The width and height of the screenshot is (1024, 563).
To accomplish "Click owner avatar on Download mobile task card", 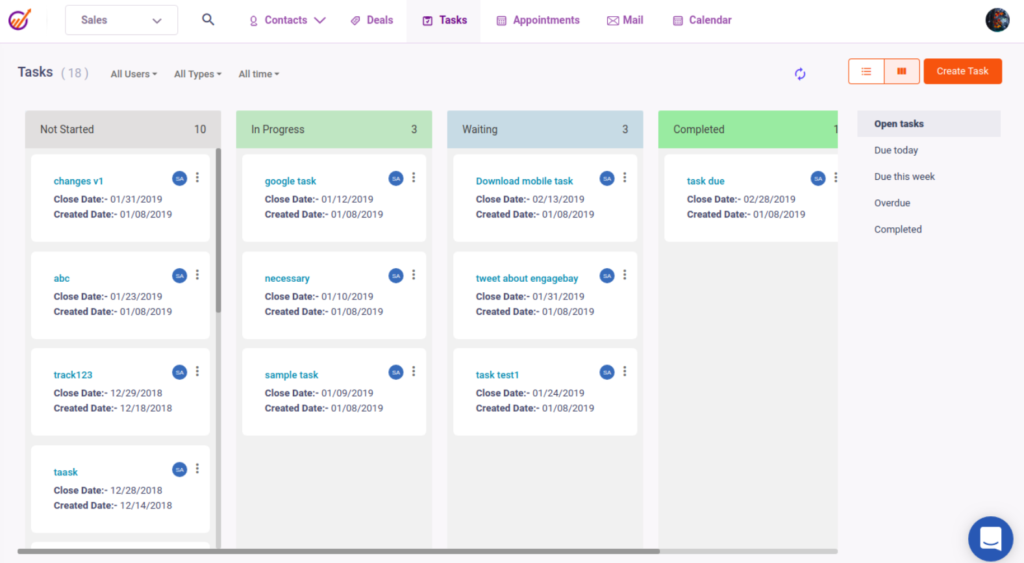I will [607, 178].
